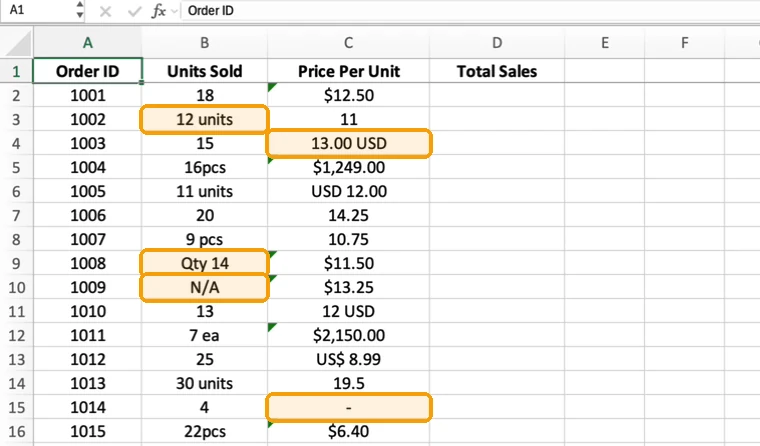The image size is (760, 446).
Task: Select the dash cell in row 15
Action: (348, 407)
